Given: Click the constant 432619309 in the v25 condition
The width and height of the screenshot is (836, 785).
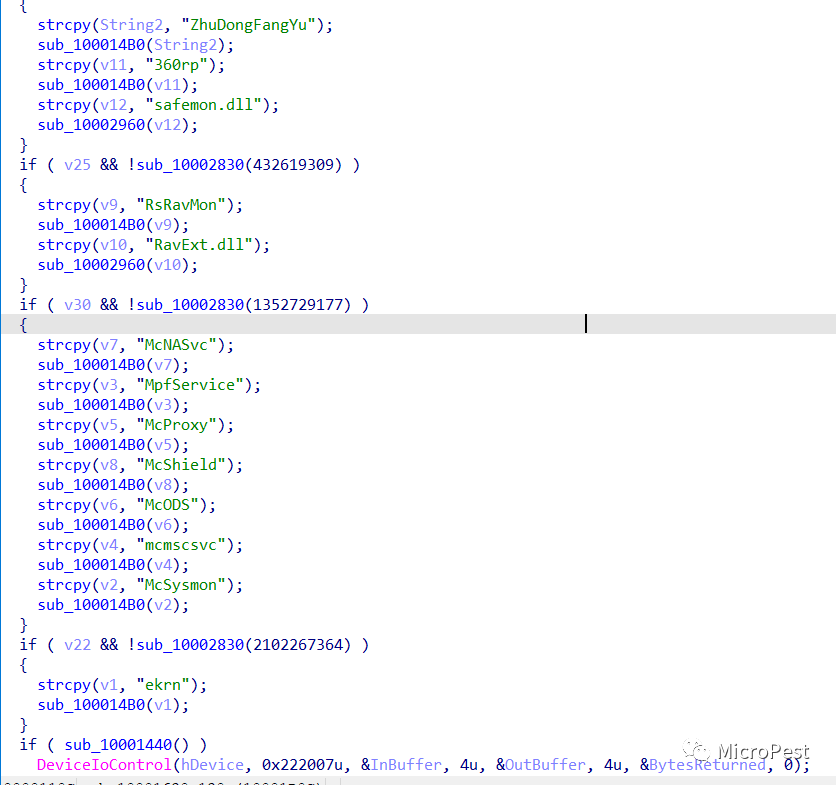Looking at the screenshot, I should point(293,165).
